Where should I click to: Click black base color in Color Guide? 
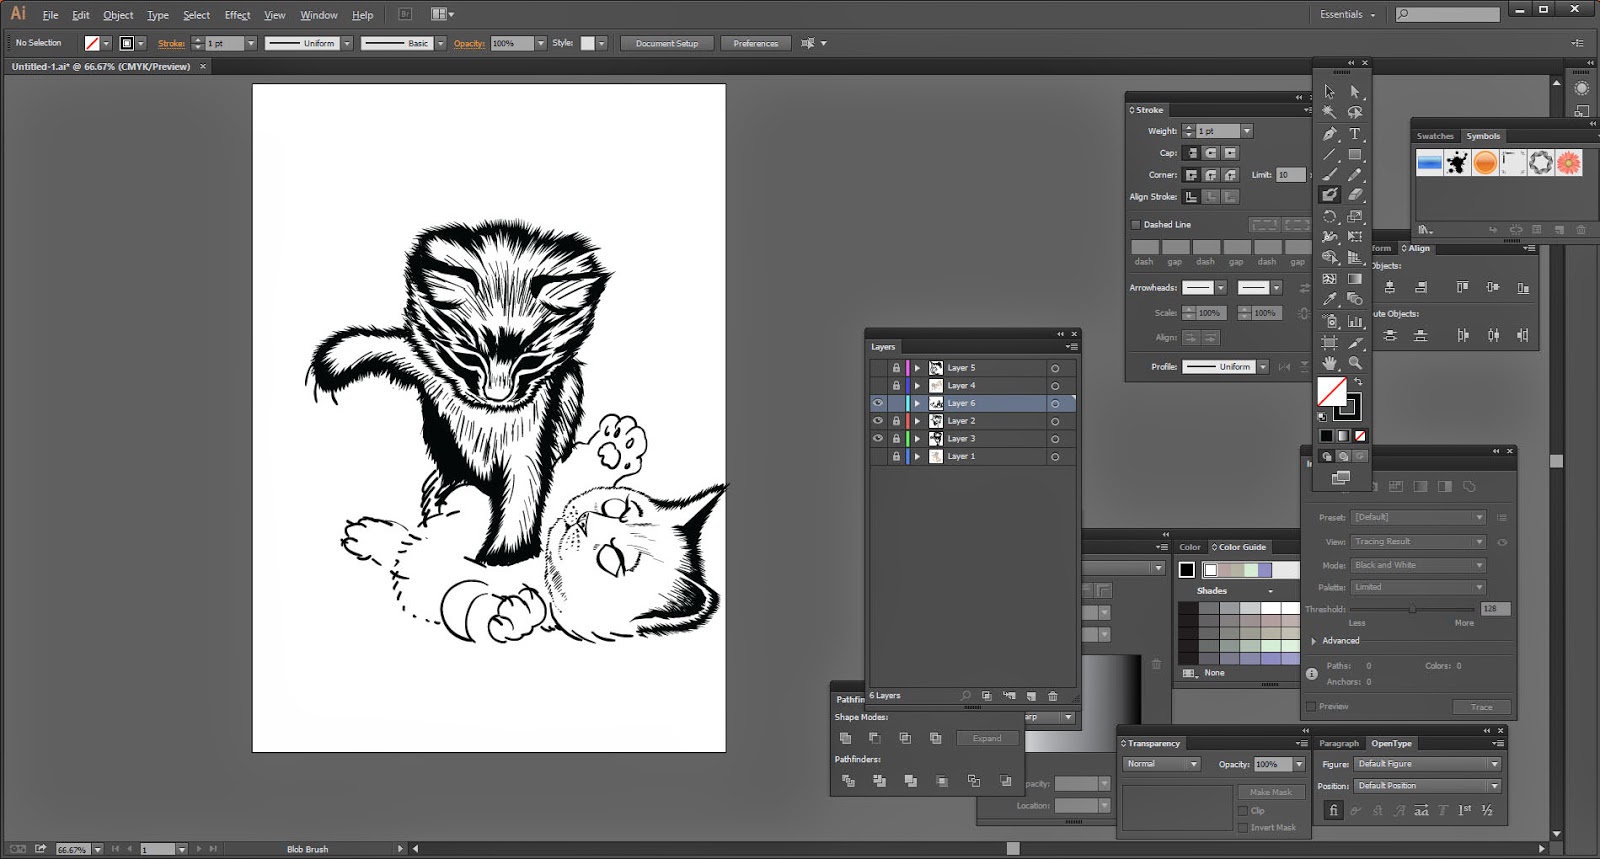(x=1187, y=570)
